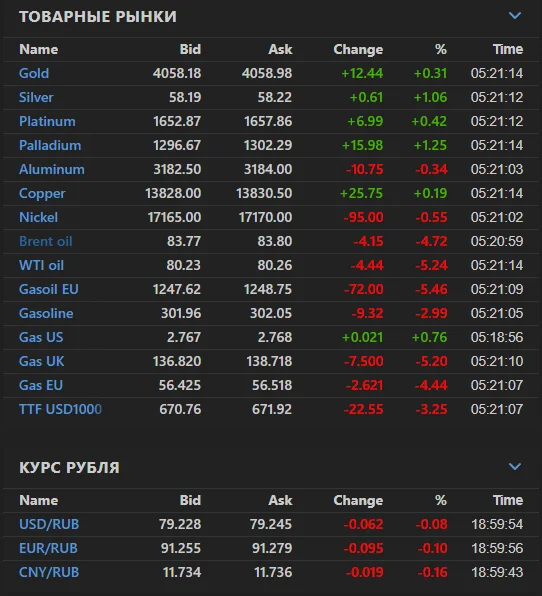542x596 pixels.
Task: Click the Gasoil EU link
Action: coord(49,289)
